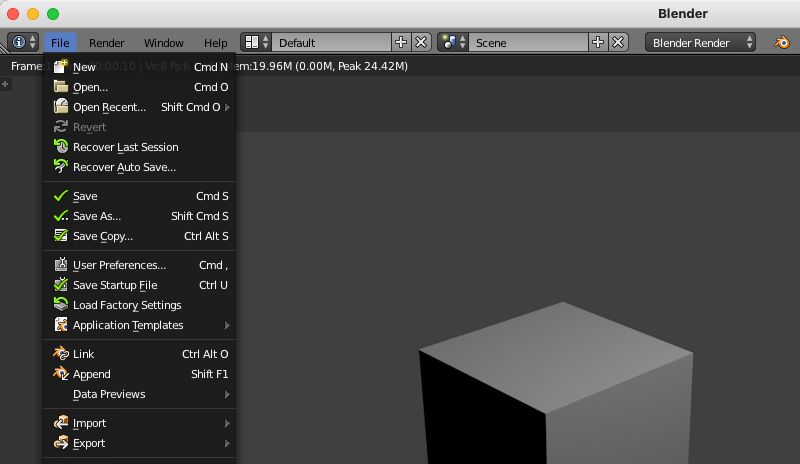Viewport: 800px width, 464px height.
Task: Expand the Data Previews submenu arrow
Action: click(x=227, y=394)
